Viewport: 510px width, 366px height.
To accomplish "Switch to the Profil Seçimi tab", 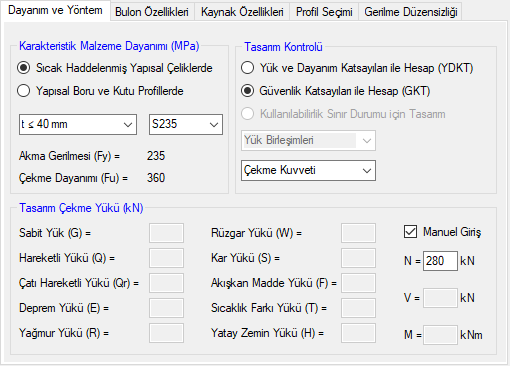I will click(x=324, y=12).
